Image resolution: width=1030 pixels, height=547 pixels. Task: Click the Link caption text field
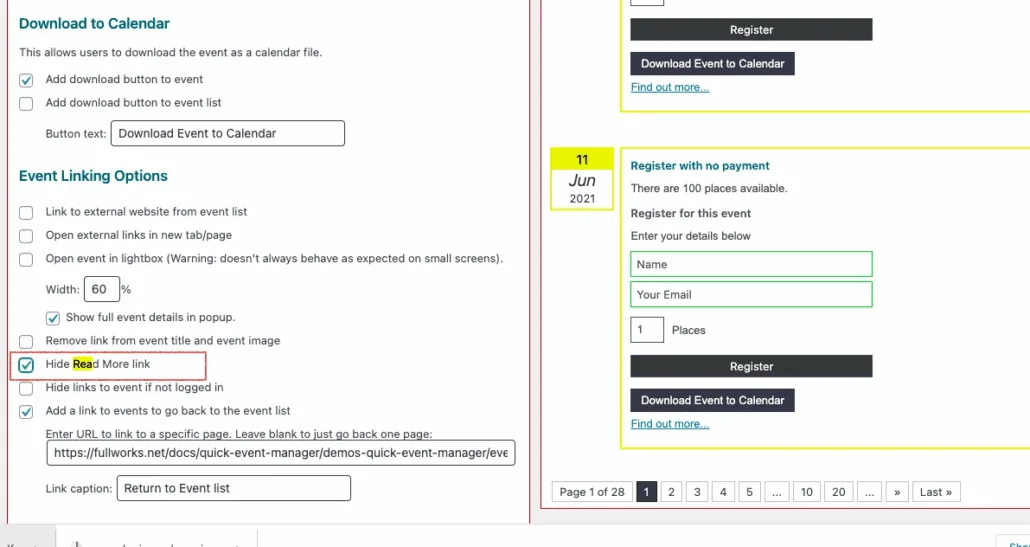click(x=234, y=488)
